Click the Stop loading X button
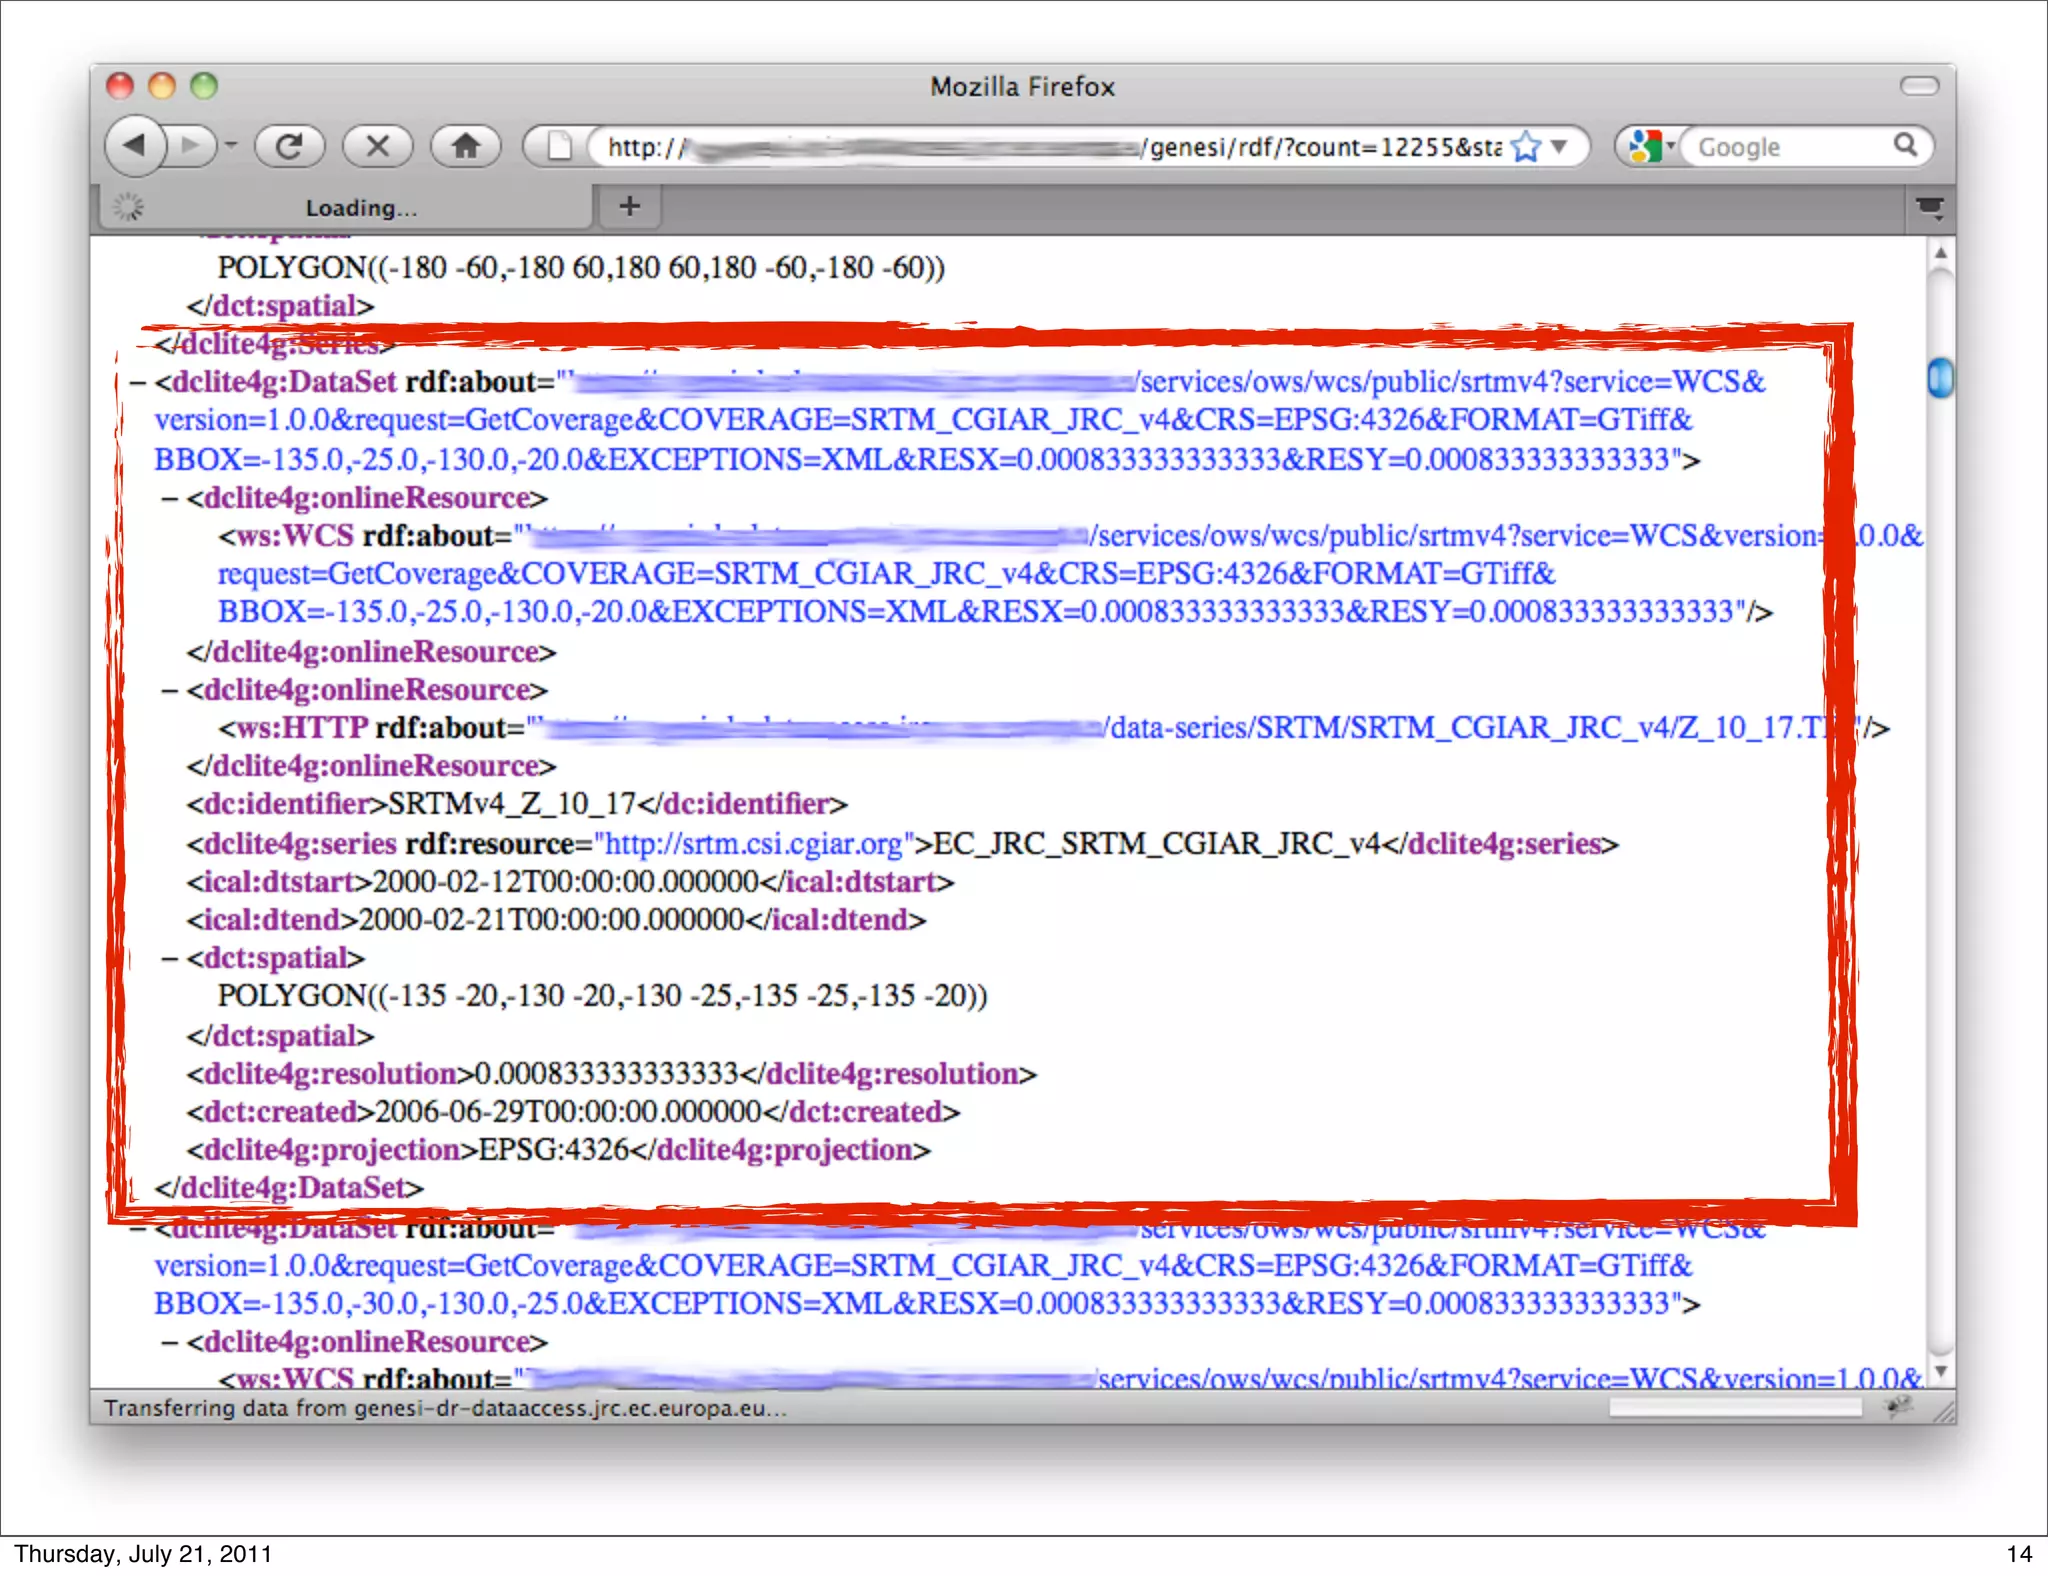 tap(377, 146)
